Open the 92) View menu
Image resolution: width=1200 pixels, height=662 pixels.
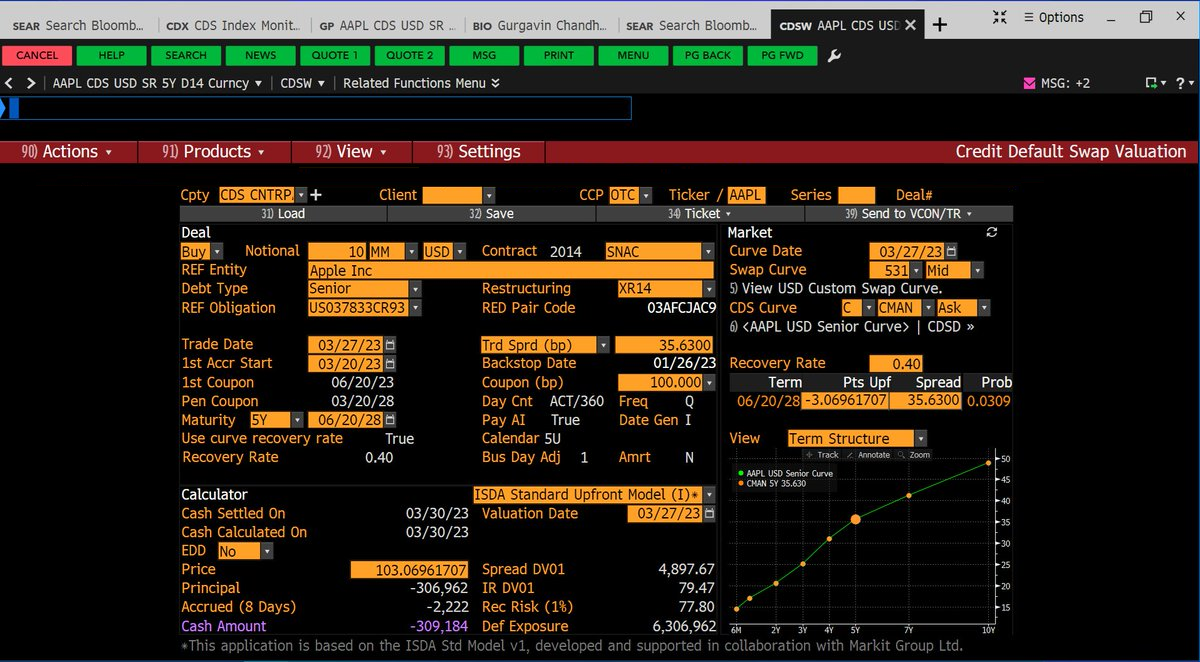351,152
